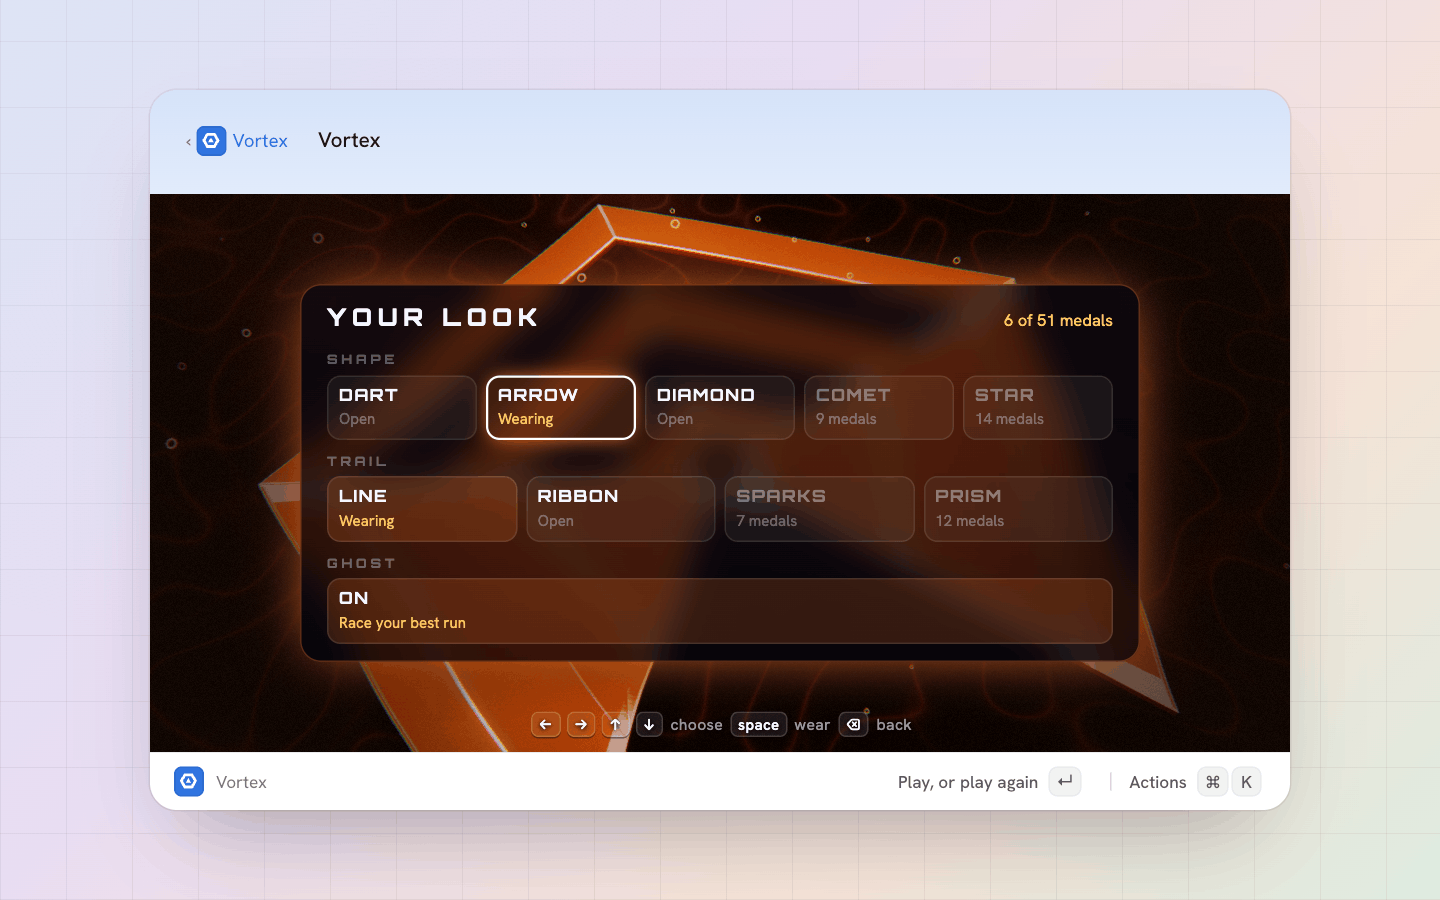
Task: Select the locked Sparks trail
Action: click(x=819, y=509)
